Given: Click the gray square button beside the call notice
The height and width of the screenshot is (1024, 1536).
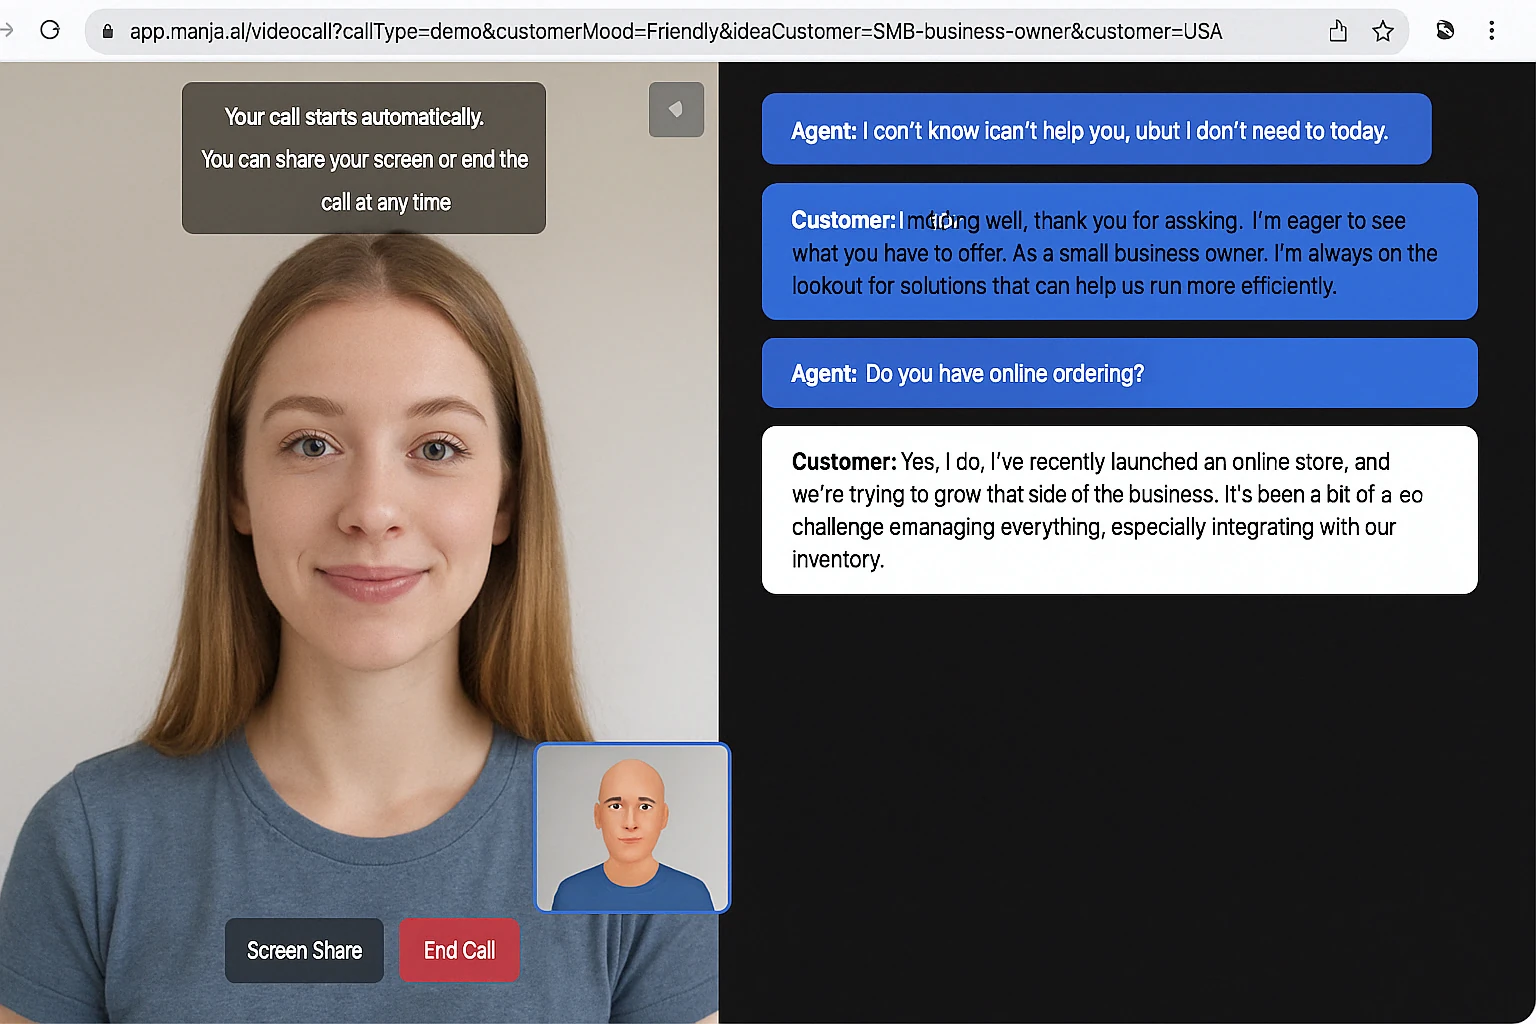Looking at the screenshot, I should [676, 109].
